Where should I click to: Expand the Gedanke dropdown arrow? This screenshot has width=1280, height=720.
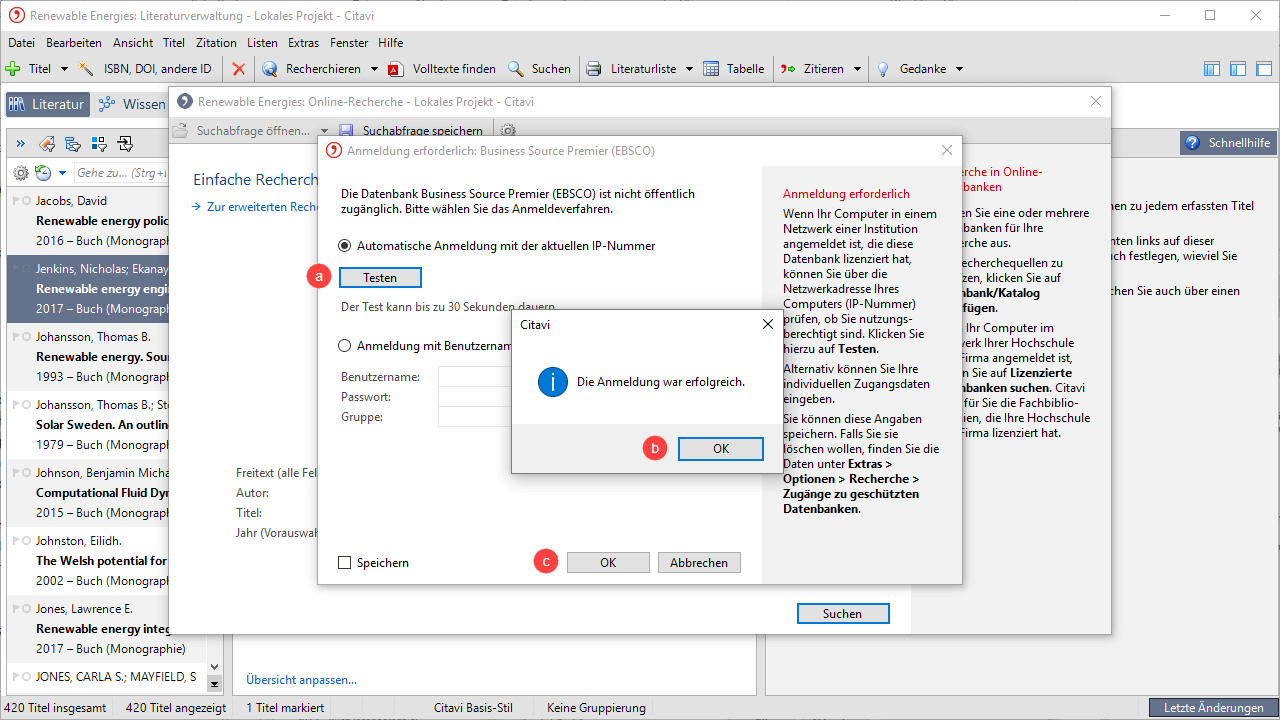point(959,69)
